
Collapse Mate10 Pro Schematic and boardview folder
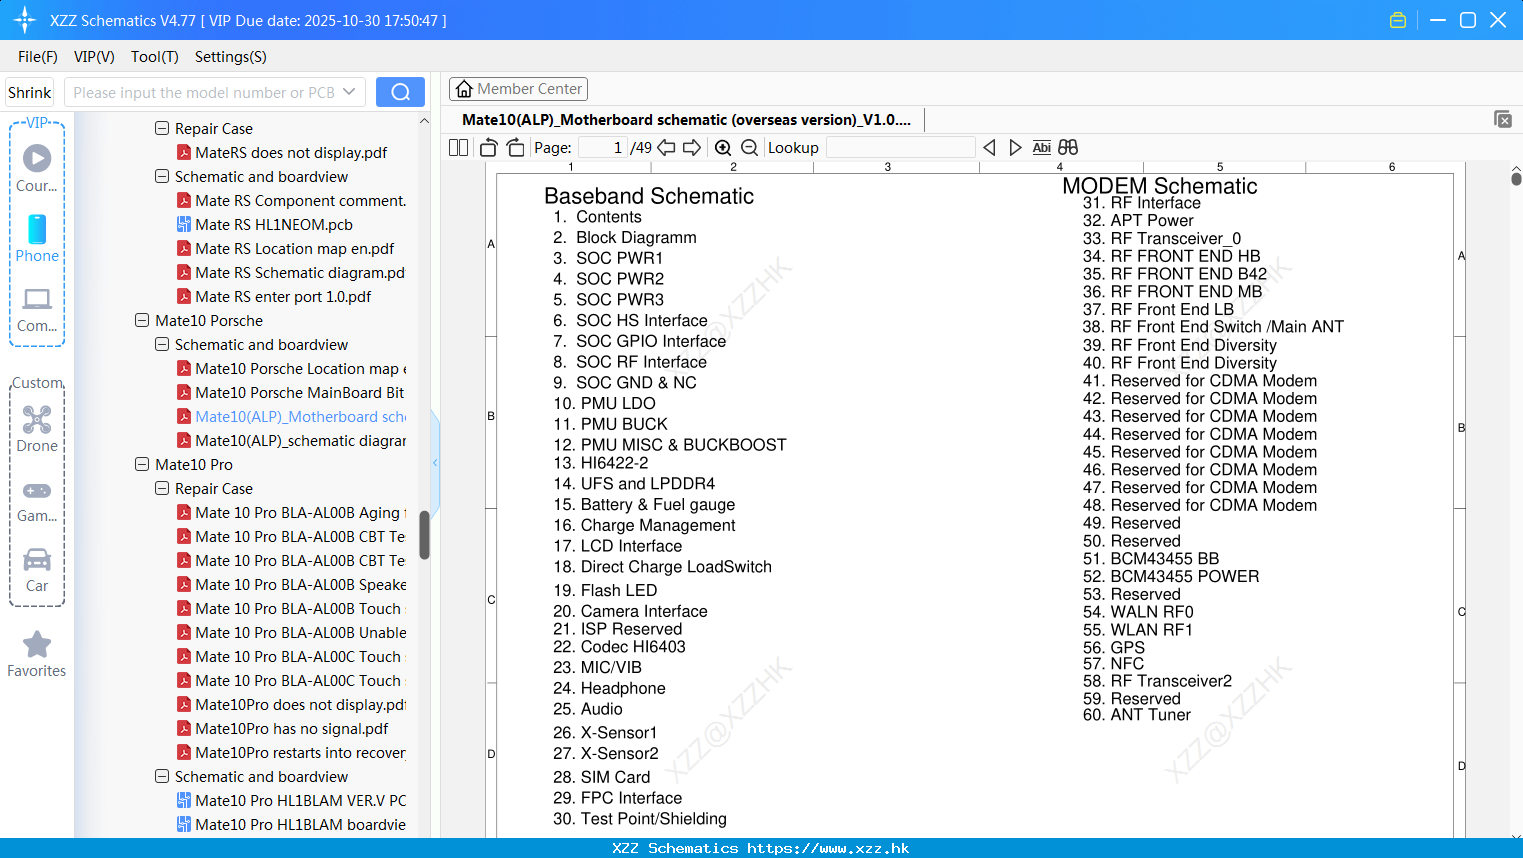[162, 776]
